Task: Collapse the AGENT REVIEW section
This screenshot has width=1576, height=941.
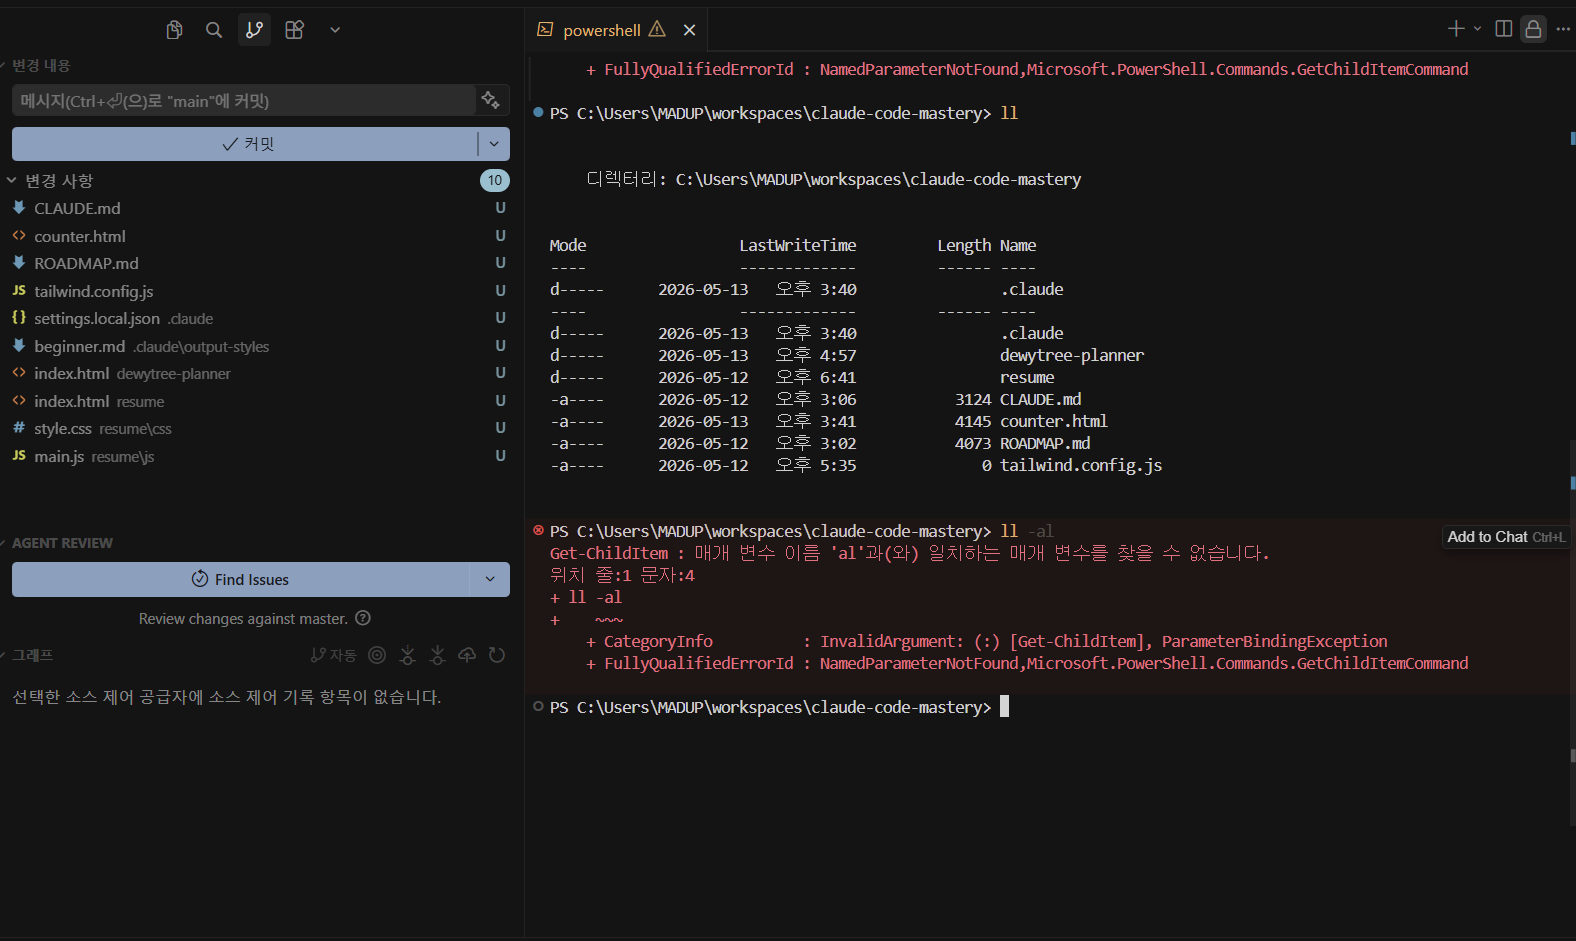Action: coord(62,543)
